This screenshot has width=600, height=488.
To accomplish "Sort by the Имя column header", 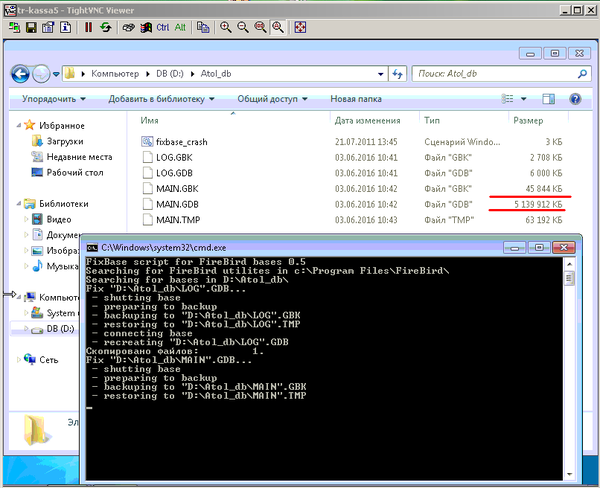I will 149,121.
